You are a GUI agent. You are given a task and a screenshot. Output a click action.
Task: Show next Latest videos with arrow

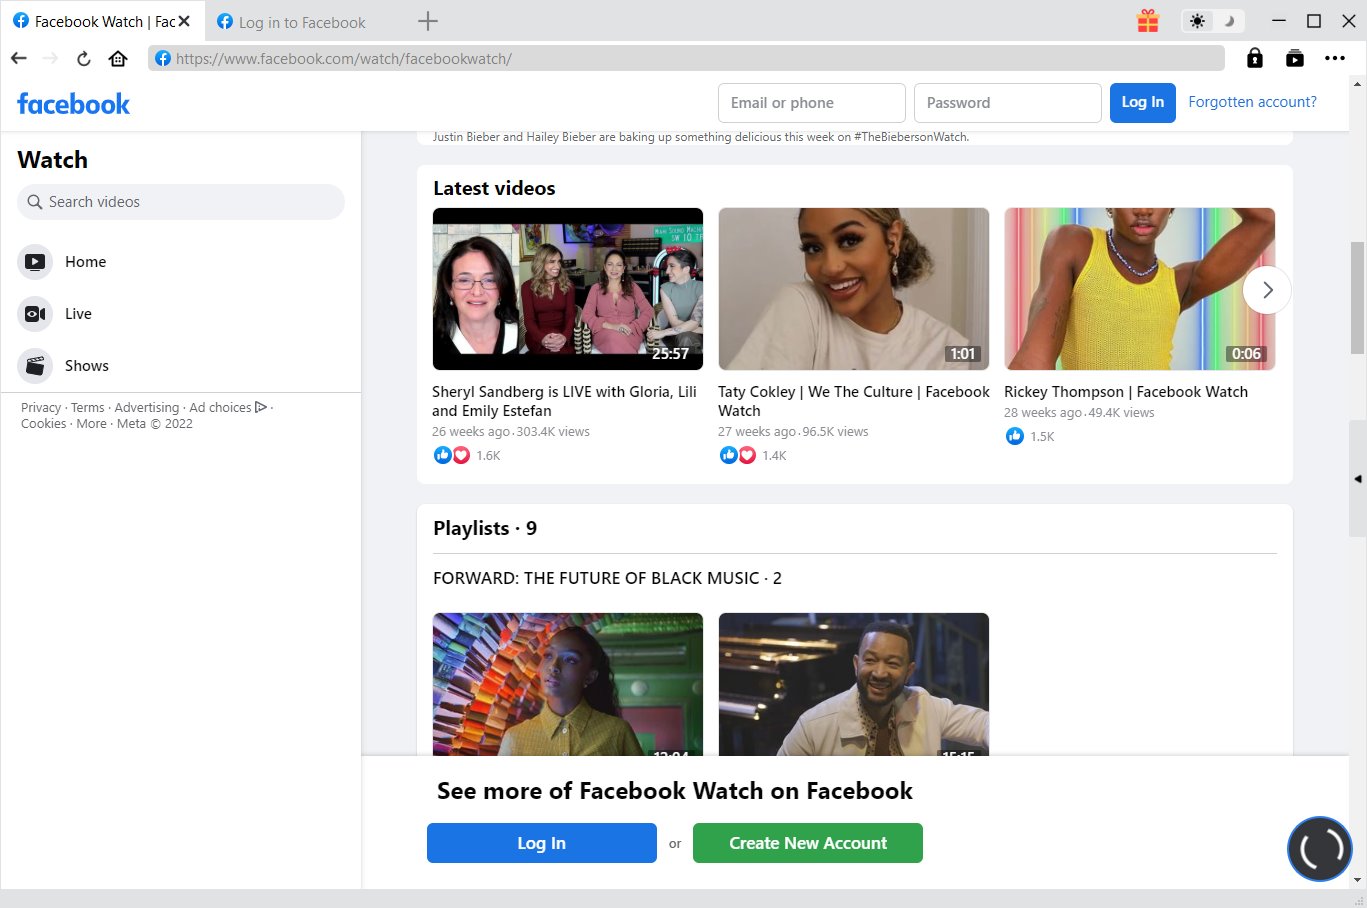tap(1267, 290)
